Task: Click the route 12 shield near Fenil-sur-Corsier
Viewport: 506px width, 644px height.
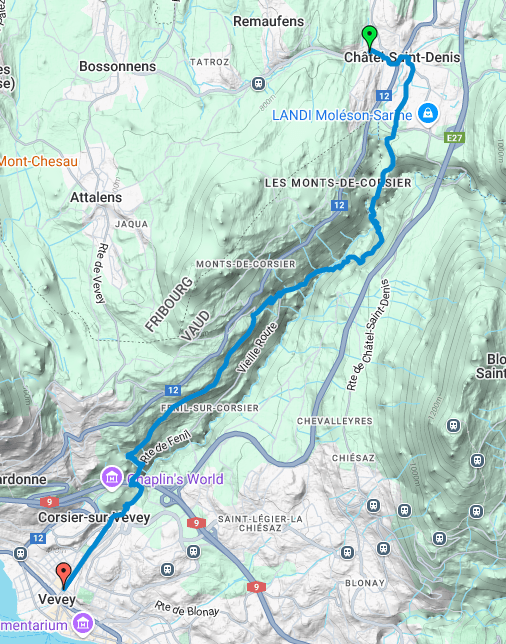Action: (x=173, y=390)
